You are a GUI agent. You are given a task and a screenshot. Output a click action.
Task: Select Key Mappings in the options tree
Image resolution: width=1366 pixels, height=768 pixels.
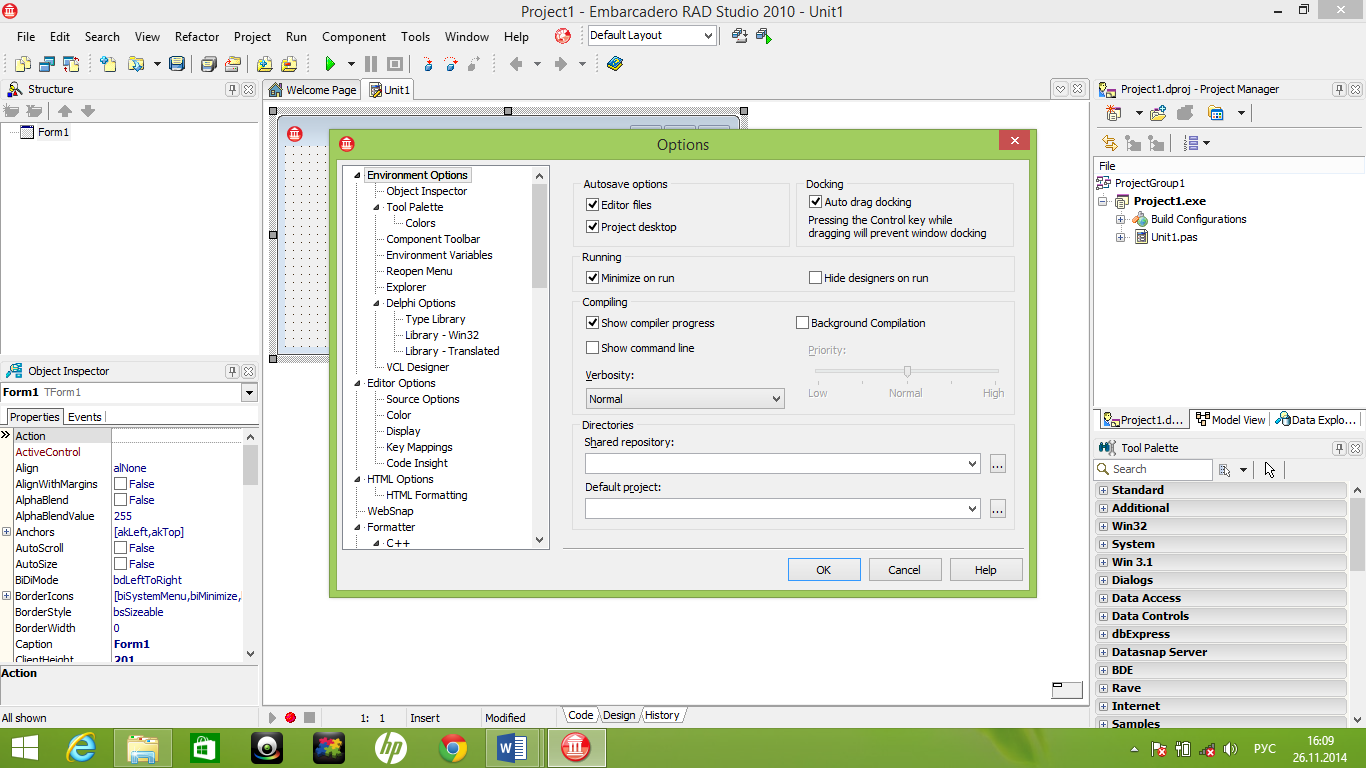click(419, 447)
